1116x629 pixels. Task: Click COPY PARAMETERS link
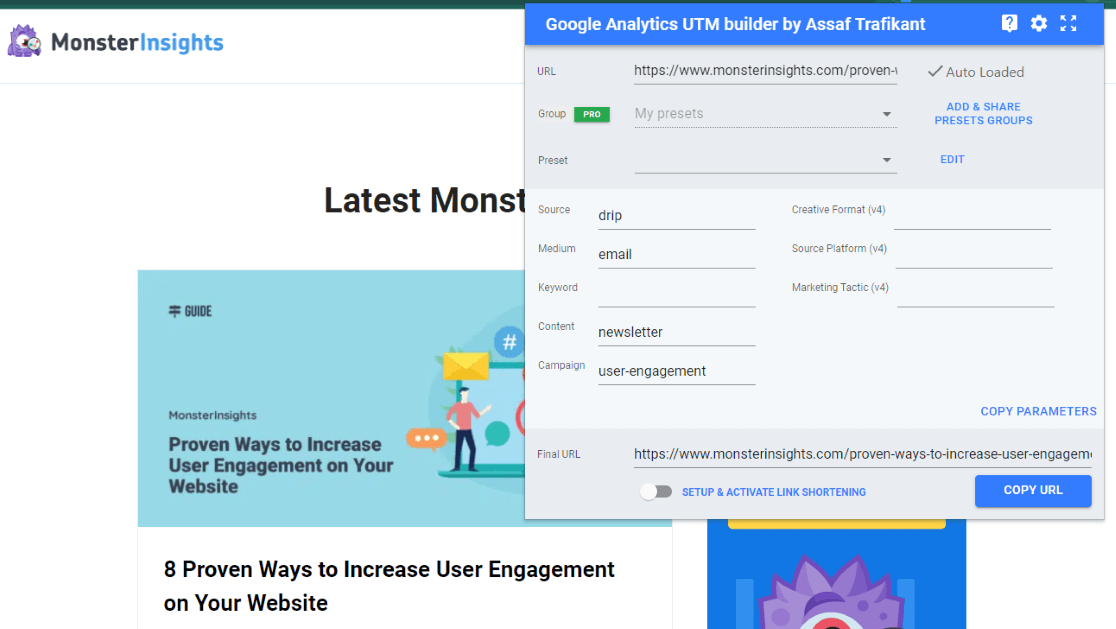point(1038,410)
